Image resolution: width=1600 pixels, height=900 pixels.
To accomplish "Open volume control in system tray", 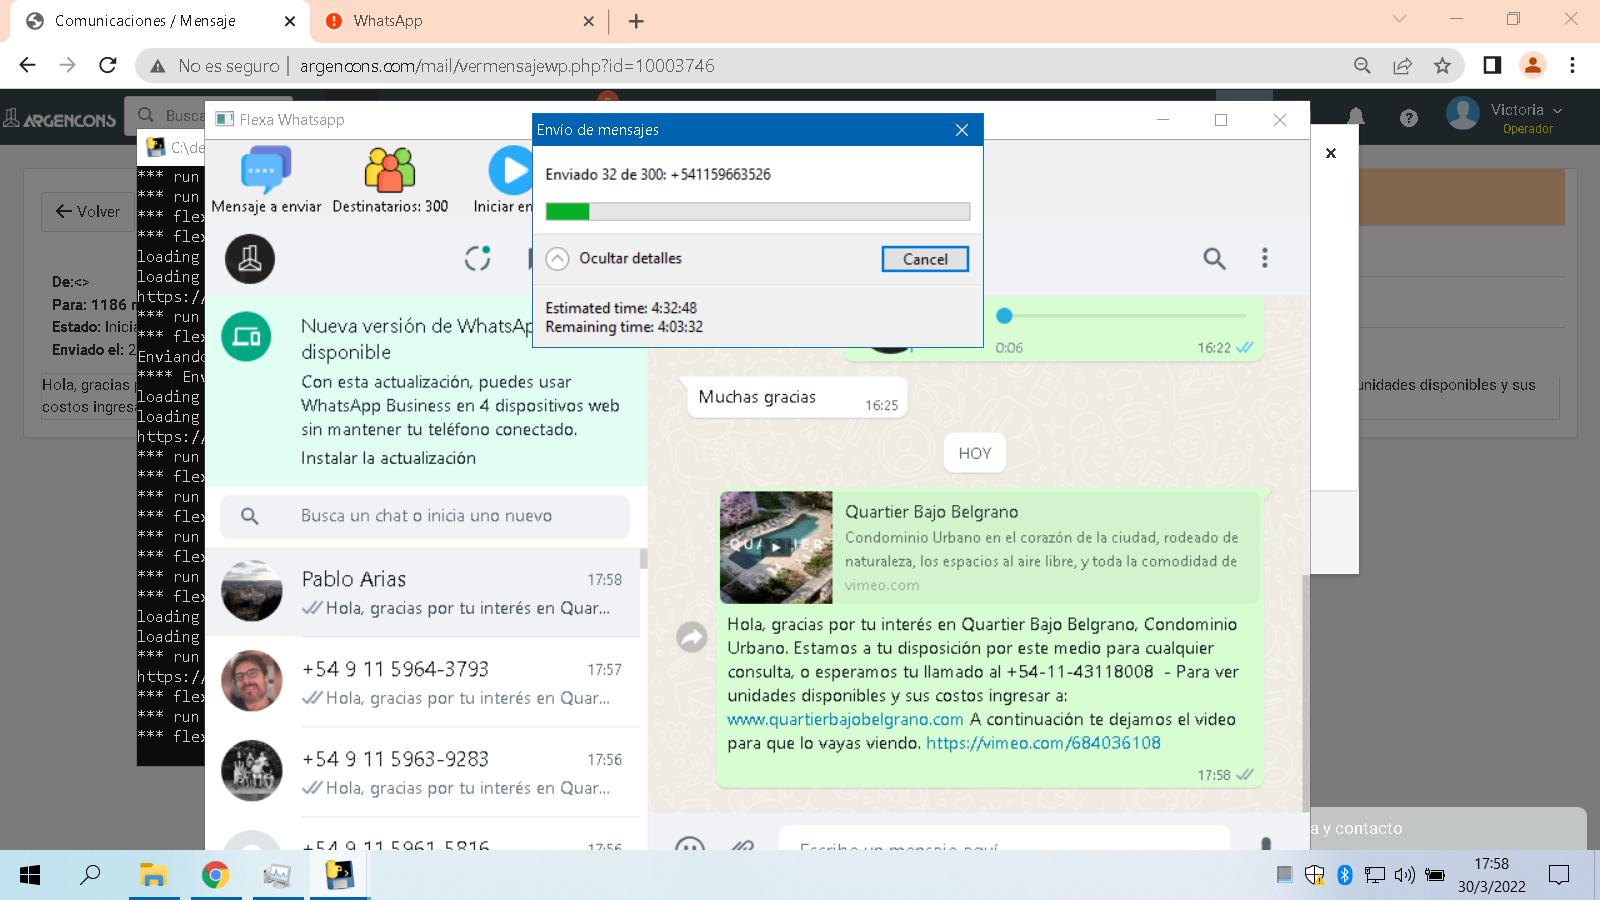I will 1404,875.
